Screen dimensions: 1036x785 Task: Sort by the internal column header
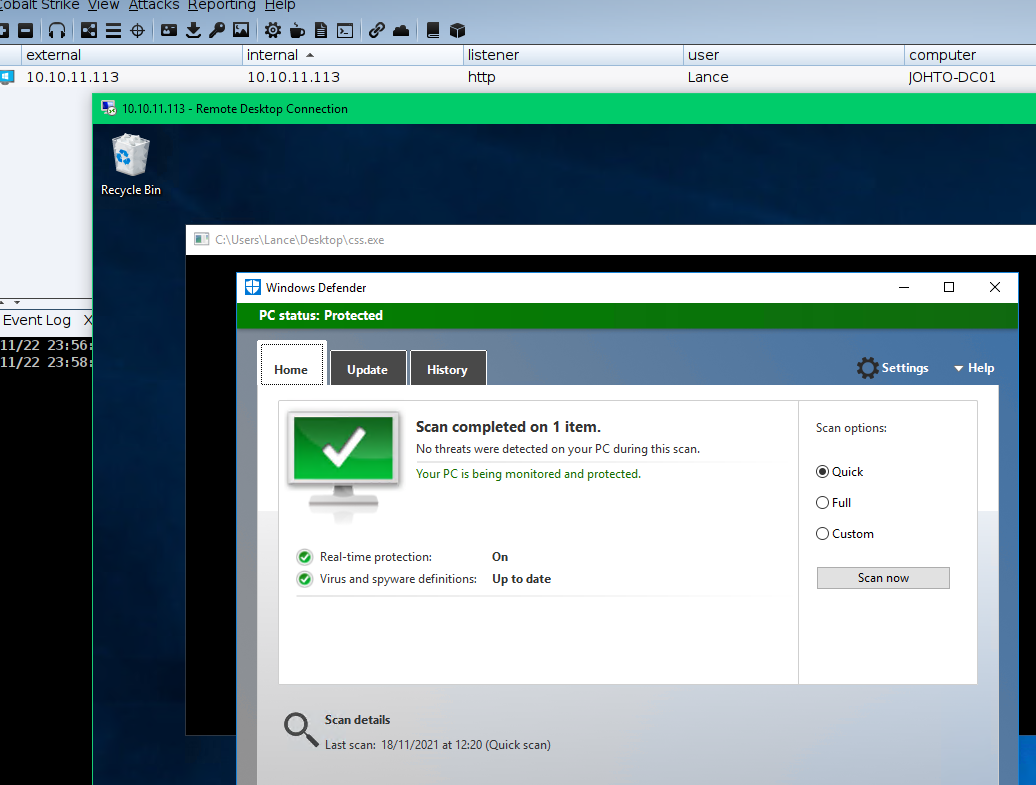(x=353, y=55)
